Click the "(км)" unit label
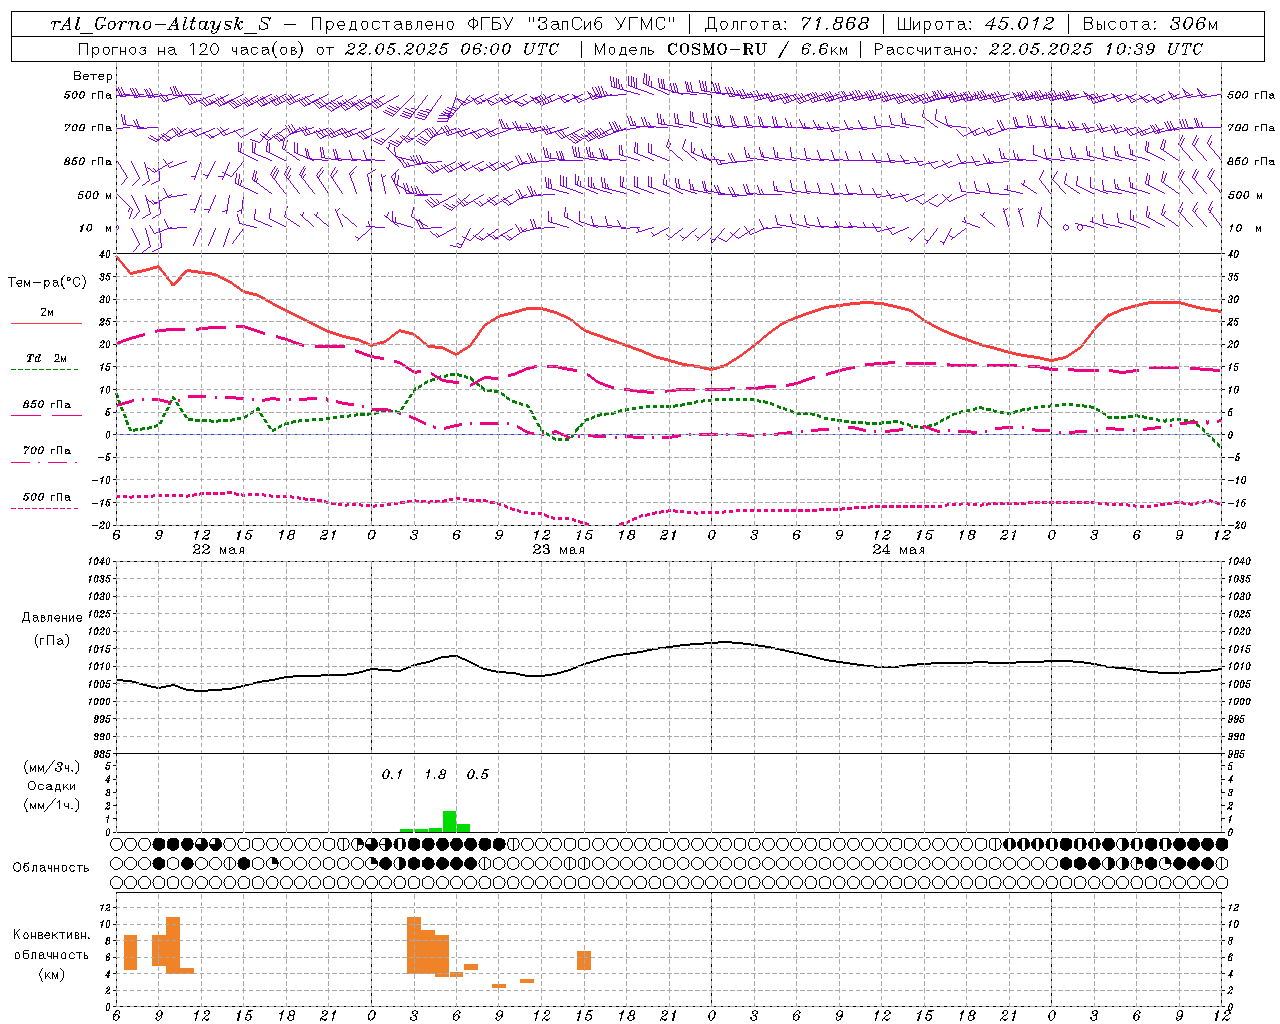 coord(52,974)
